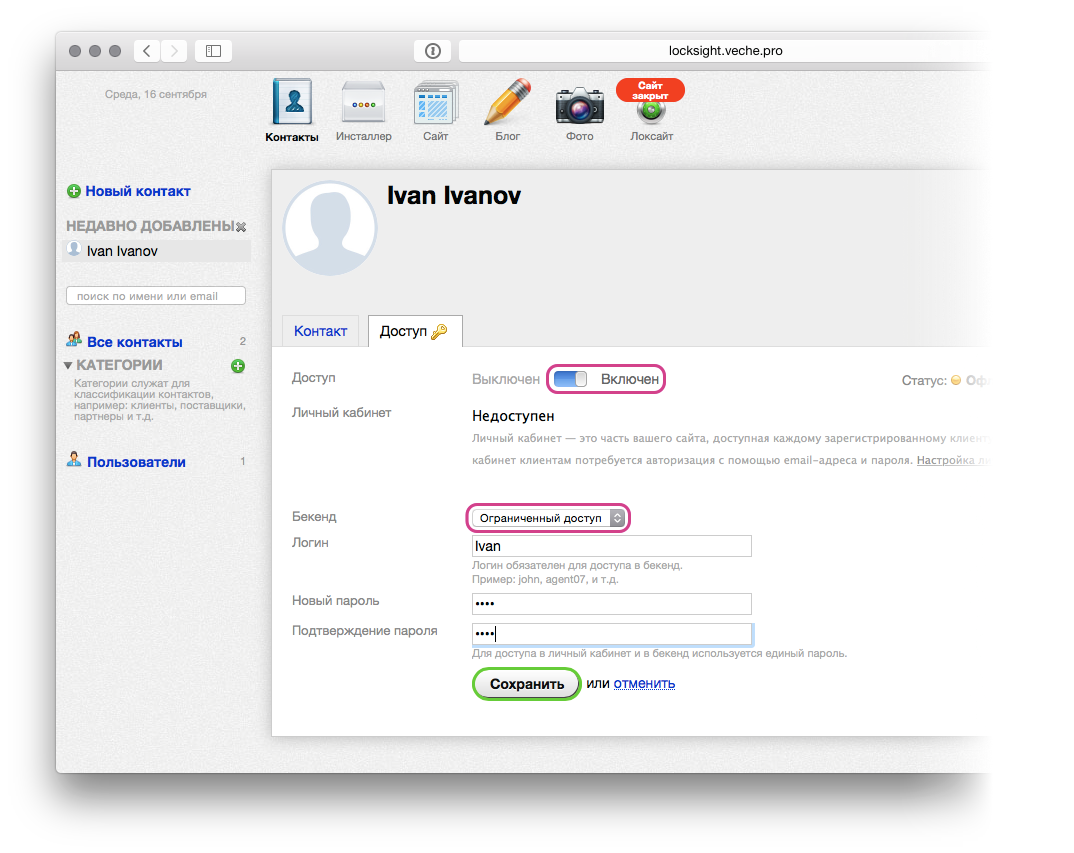
Task: Select Ivan Ivanov in recently added
Action: click(158, 251)
